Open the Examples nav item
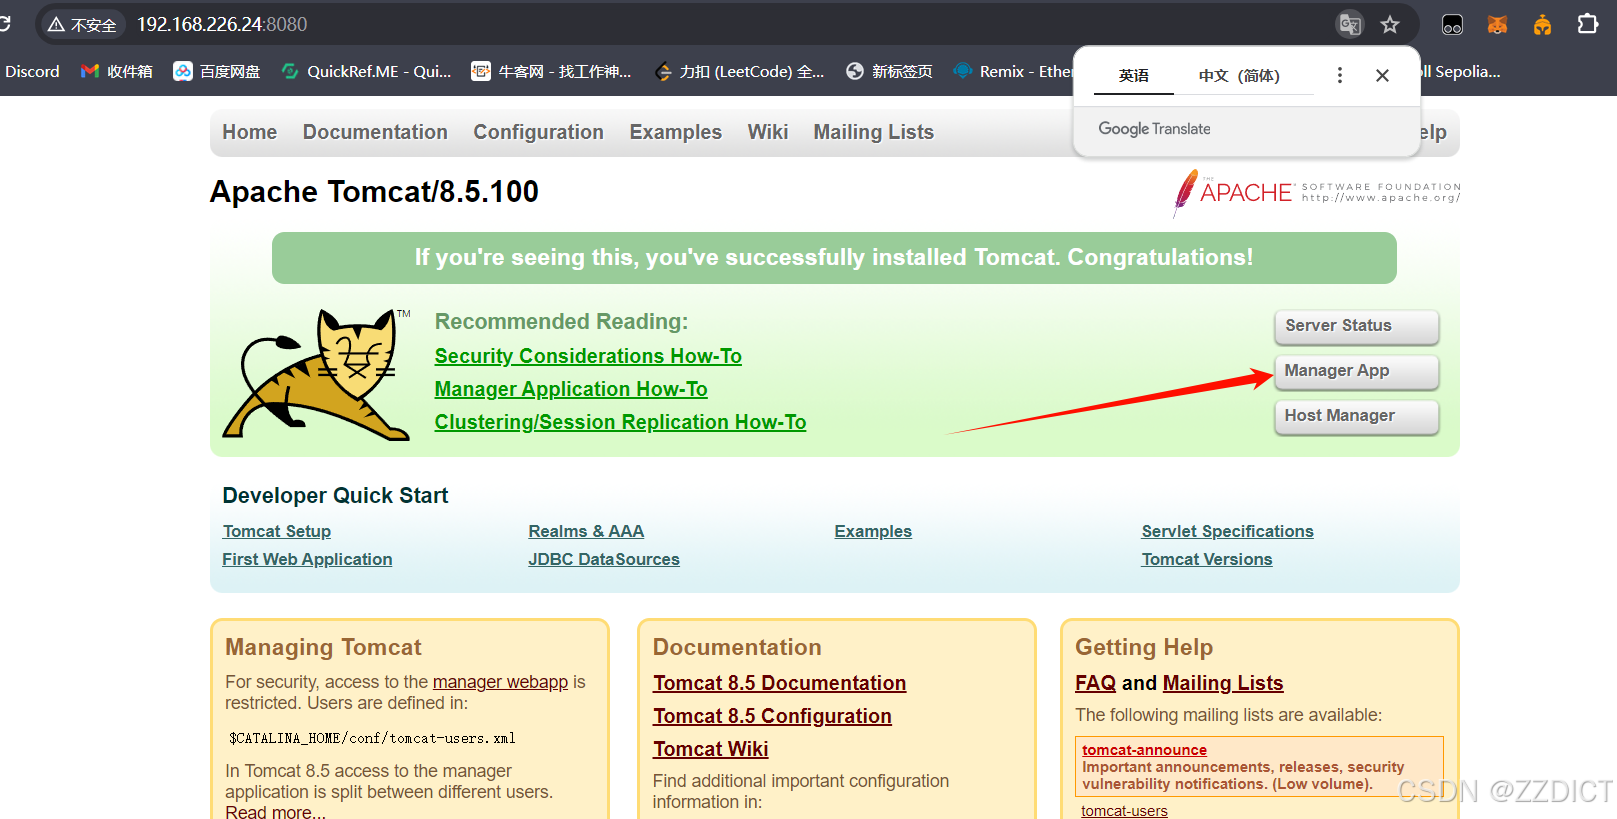The height and width of the screenshot is (819, 1617). (675, 132)
